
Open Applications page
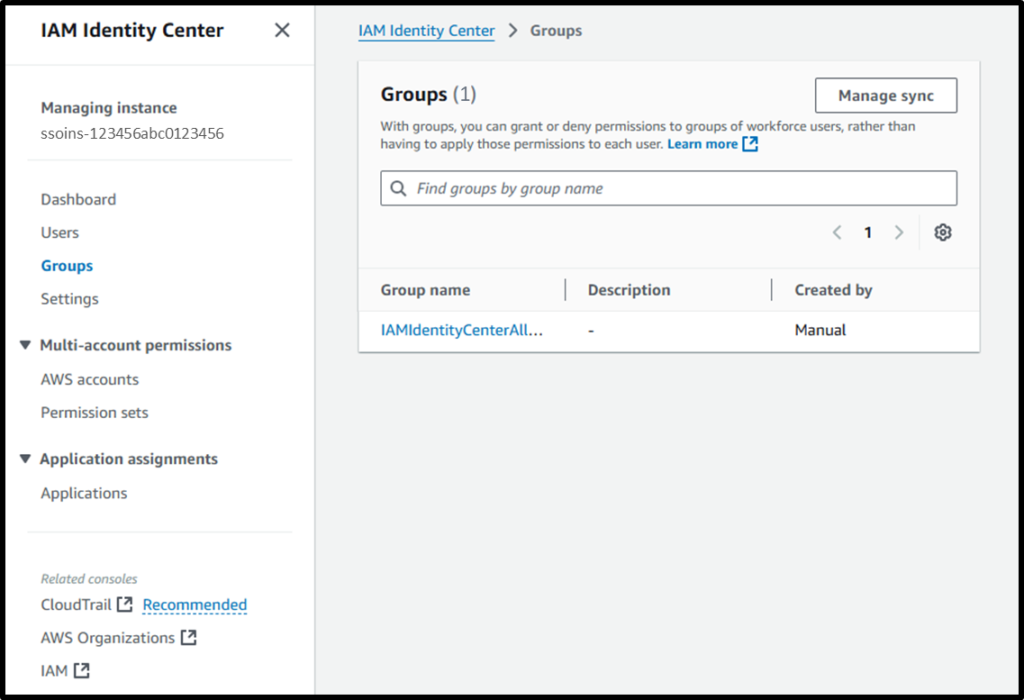84,493
